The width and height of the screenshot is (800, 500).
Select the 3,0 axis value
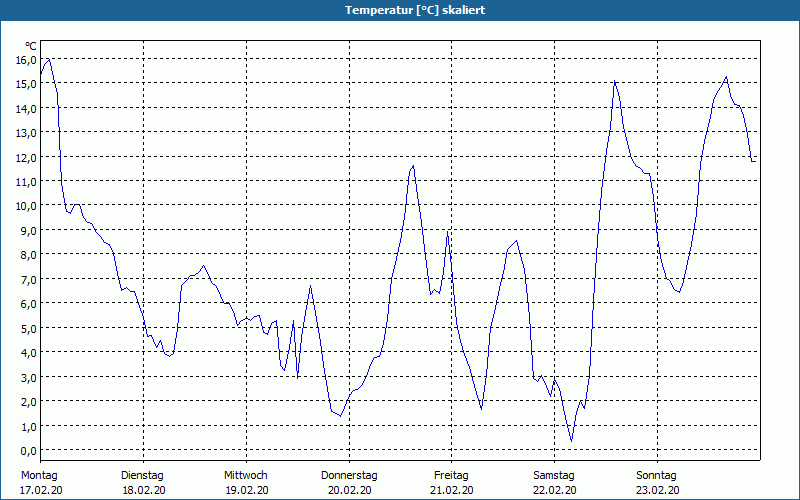[x=28, y=378]
